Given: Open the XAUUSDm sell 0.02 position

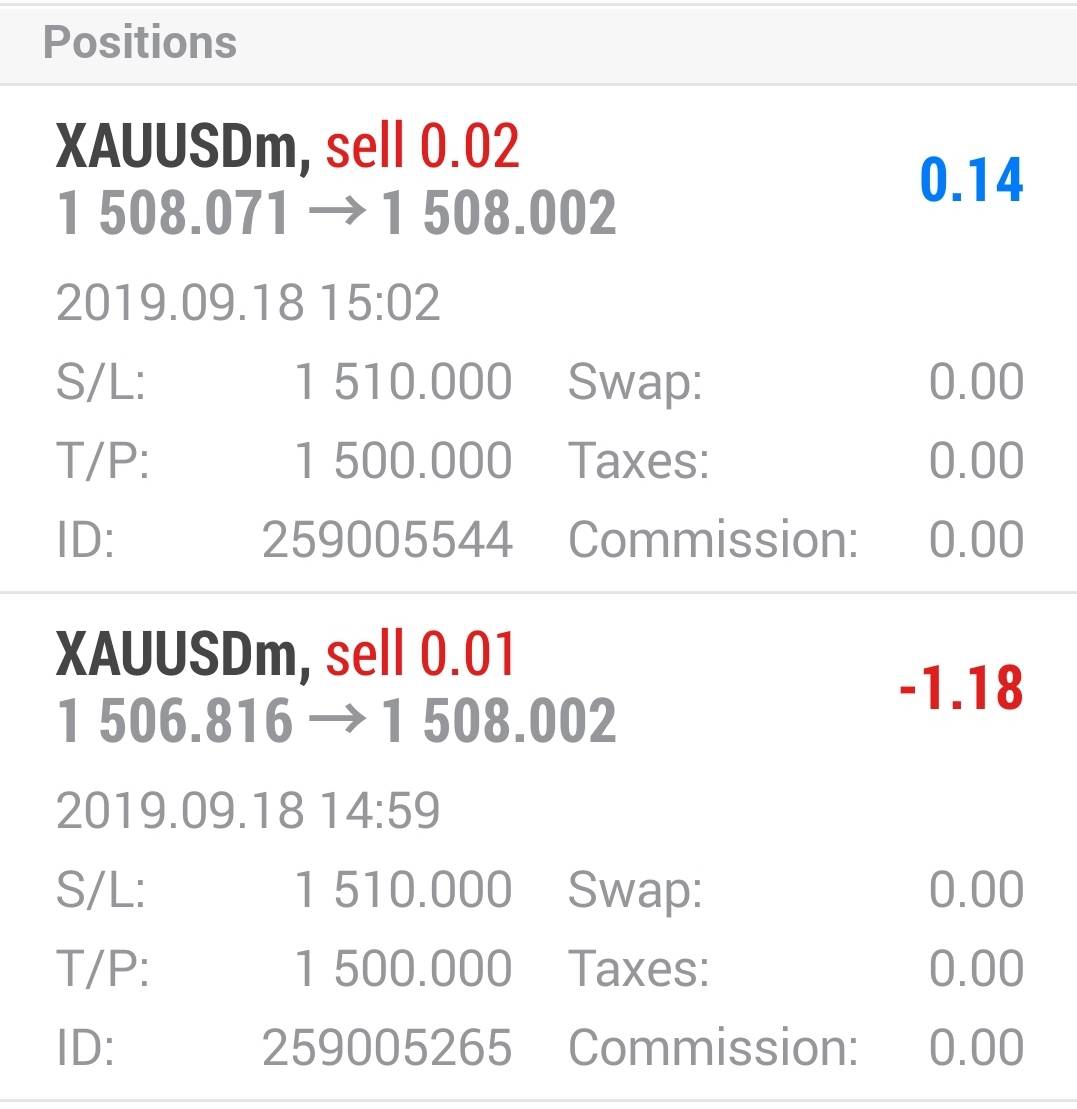Looking at the screenshot, I should coord(288,148).
